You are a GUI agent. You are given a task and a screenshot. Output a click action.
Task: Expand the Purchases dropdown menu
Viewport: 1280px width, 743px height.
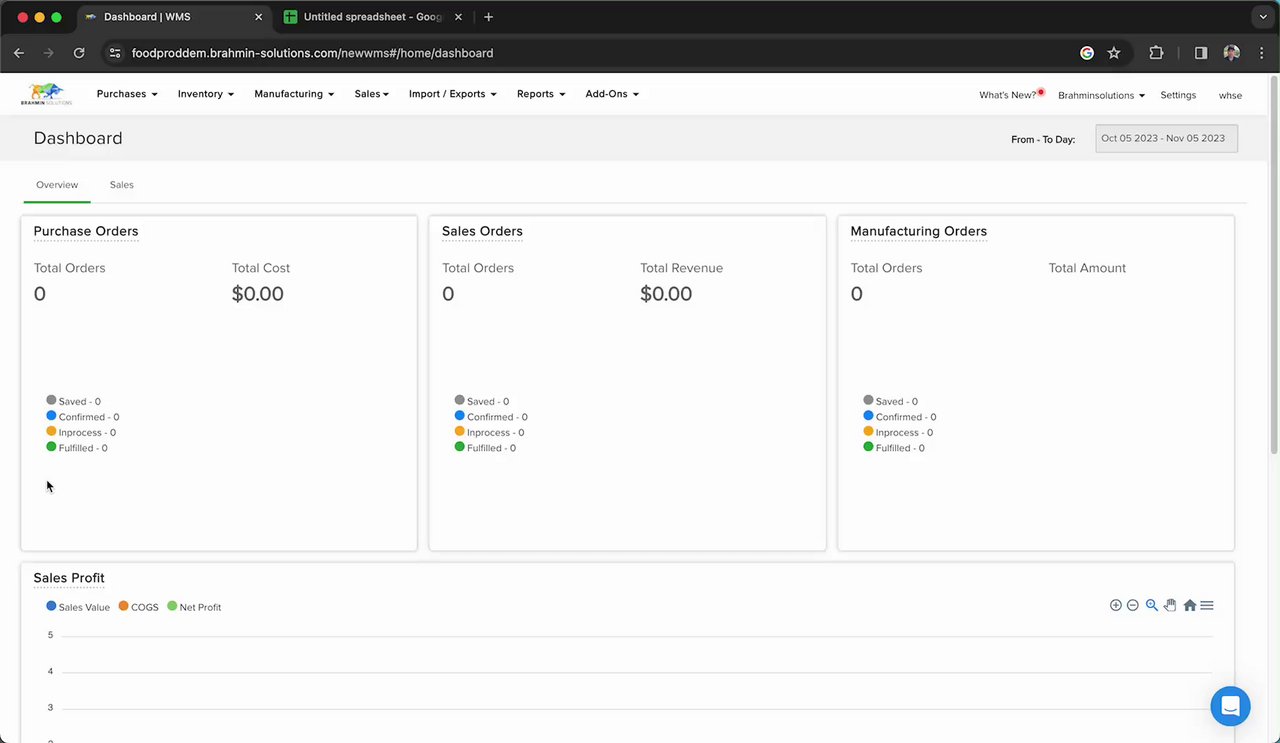127,94
